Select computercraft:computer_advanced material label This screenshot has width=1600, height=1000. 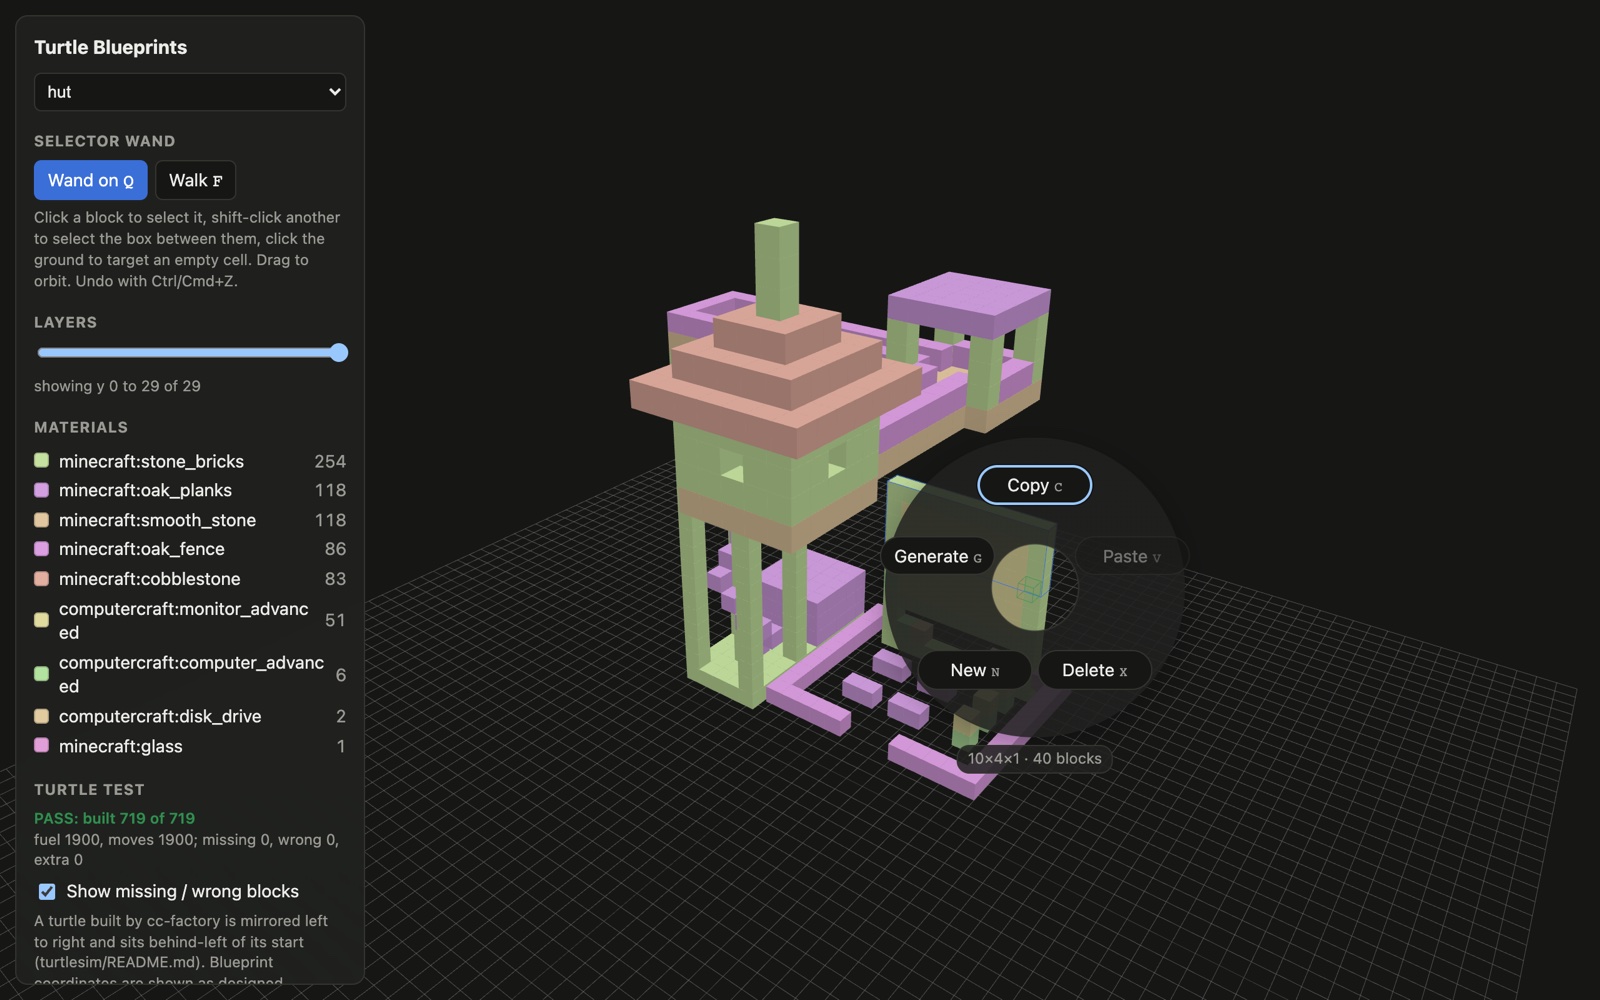point(191,674)
